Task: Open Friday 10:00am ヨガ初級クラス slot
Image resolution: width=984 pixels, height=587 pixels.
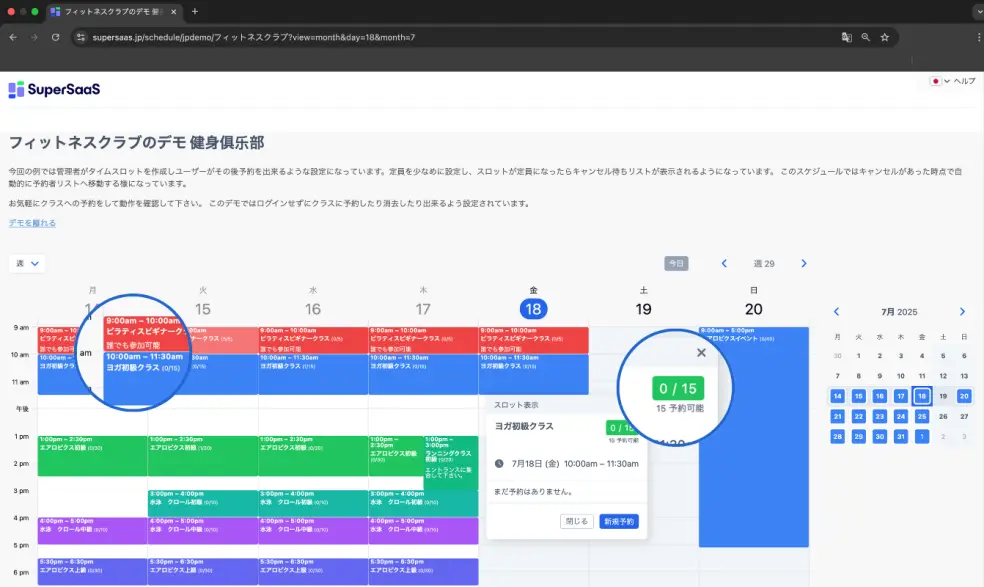Action: coord(533,374)
